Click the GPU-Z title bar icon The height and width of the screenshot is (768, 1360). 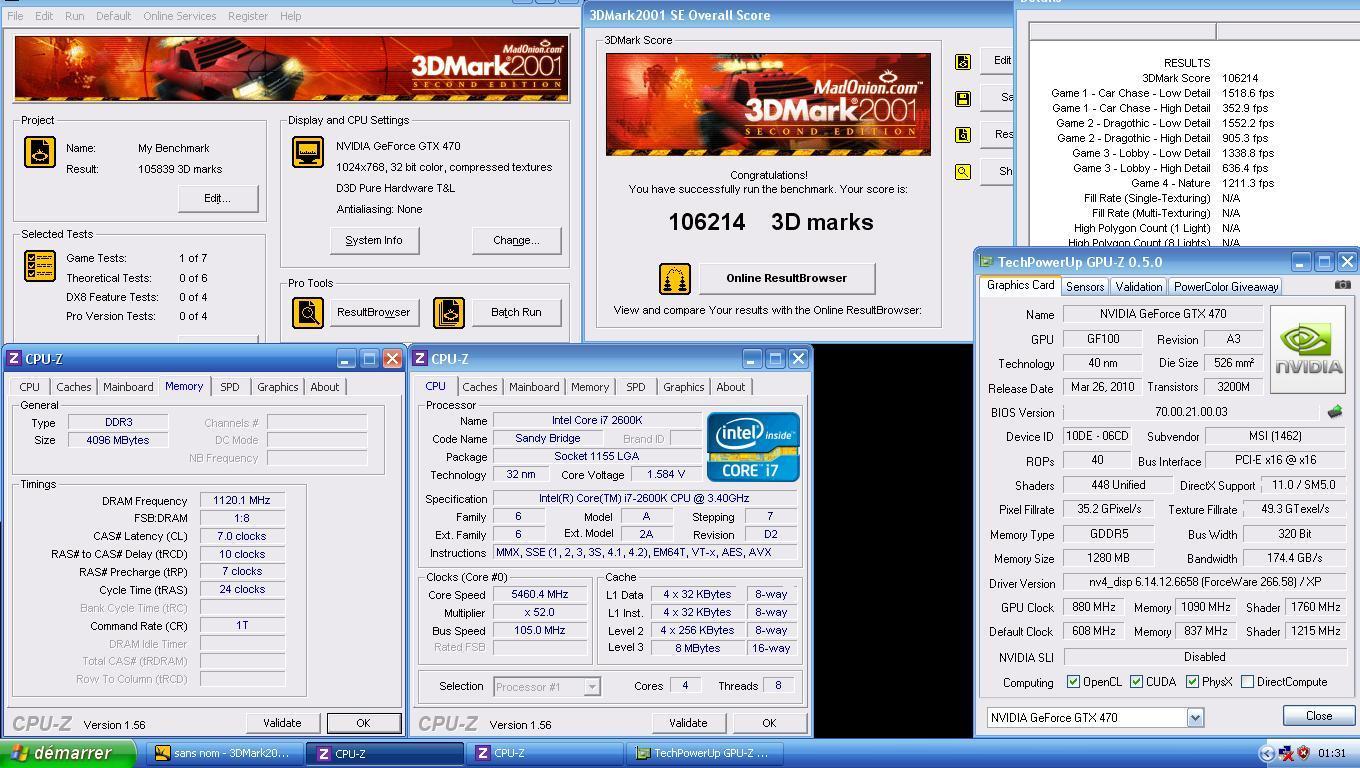(x=987, y=262)
